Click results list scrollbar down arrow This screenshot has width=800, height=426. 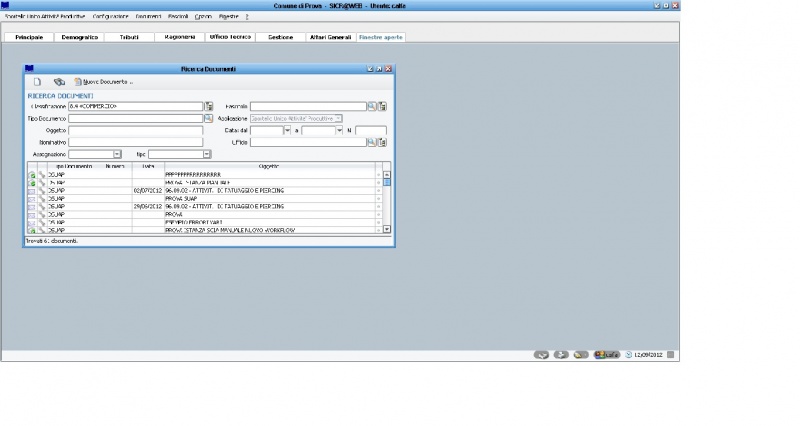pyautogui.click(x=387, y=230)
